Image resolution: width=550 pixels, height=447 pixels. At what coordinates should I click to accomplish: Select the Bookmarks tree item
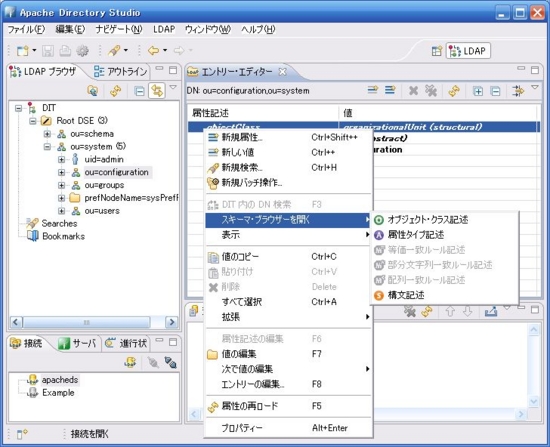point(63,236)
